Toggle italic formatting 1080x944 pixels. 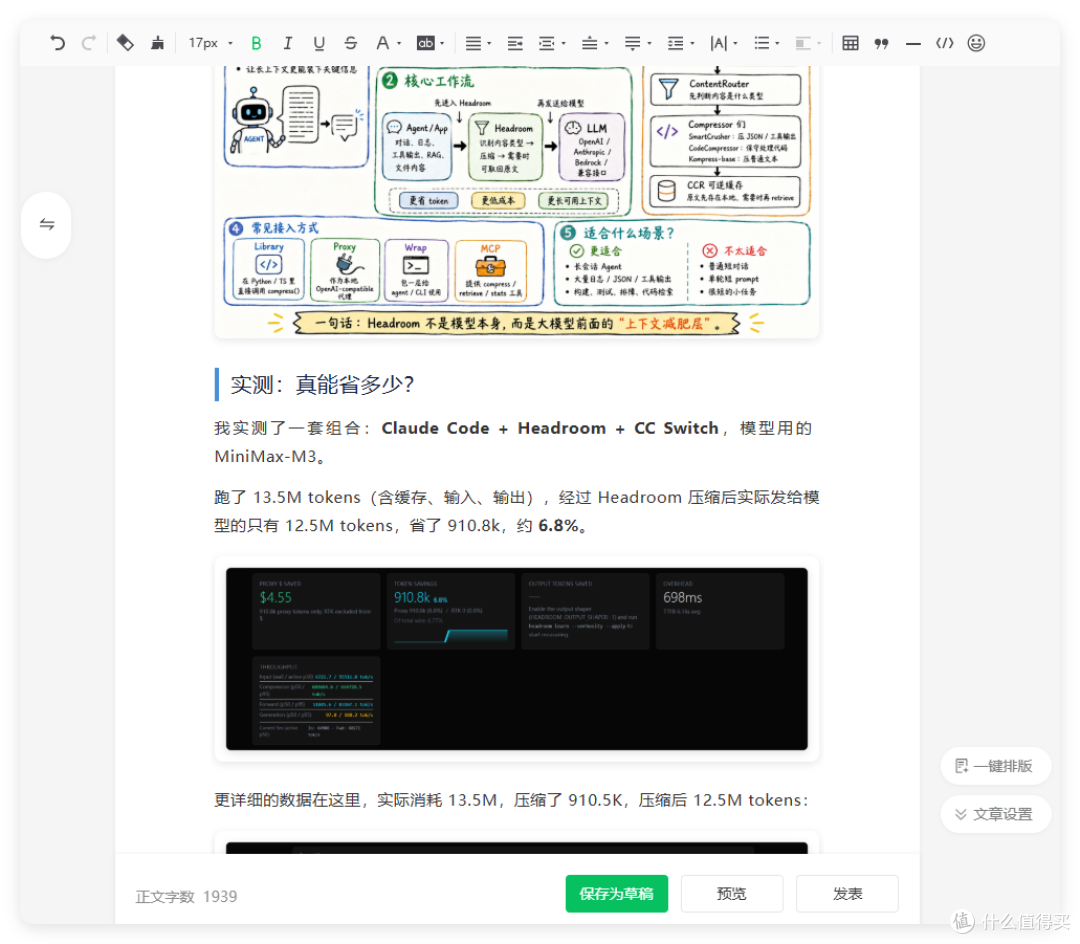287,43
